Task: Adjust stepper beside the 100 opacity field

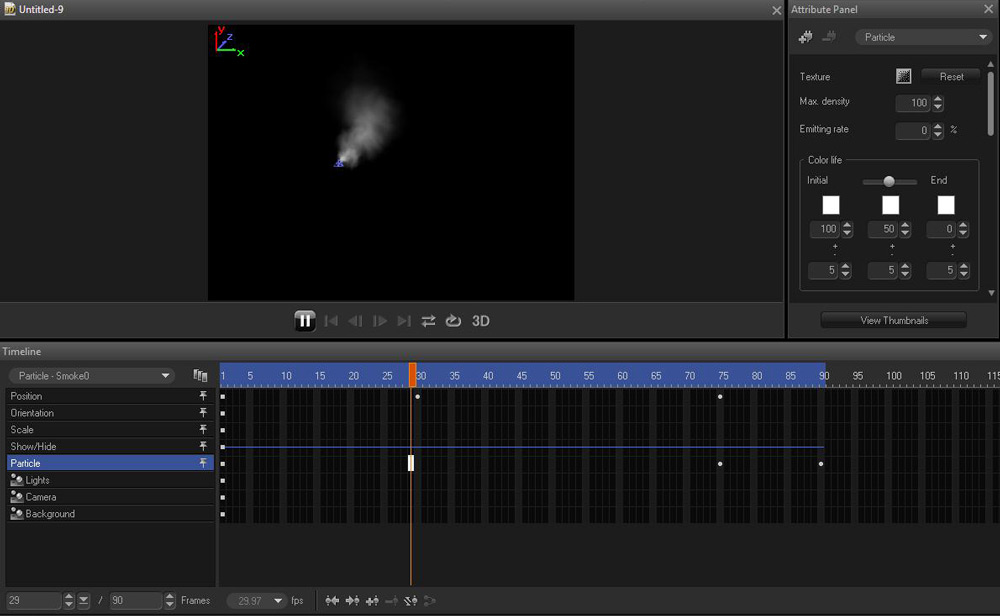Action: 847,229
